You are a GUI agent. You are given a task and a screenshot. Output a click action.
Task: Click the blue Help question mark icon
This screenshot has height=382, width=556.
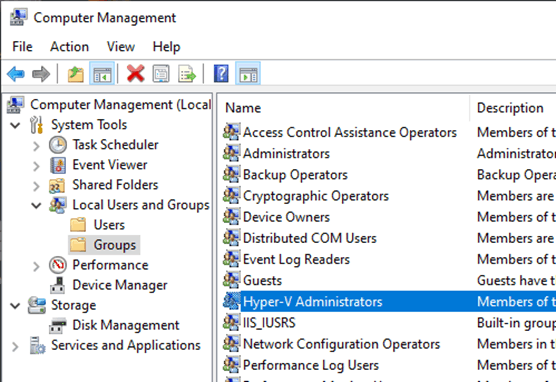[221, 73]
